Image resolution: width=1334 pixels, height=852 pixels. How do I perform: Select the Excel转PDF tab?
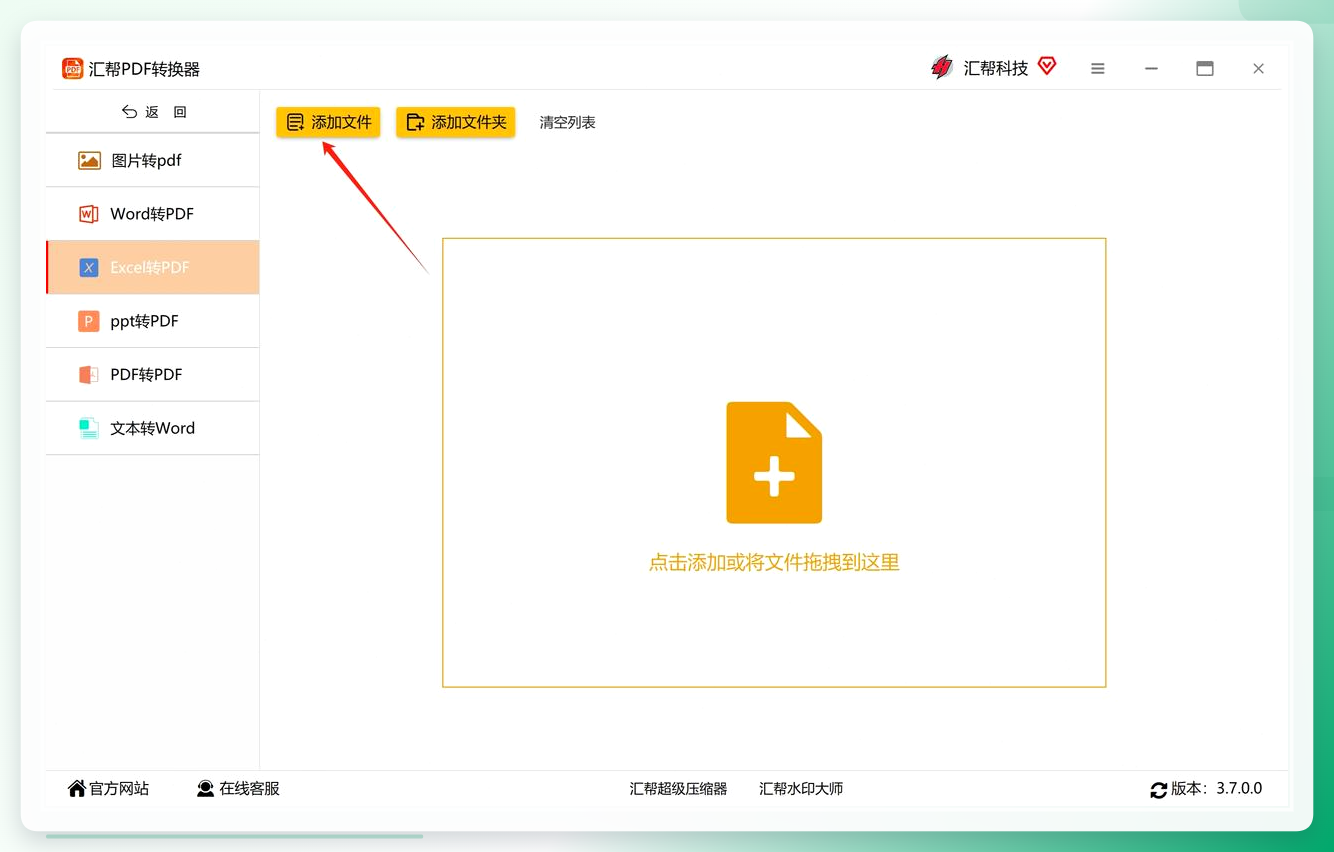click(x=153, y=267)
